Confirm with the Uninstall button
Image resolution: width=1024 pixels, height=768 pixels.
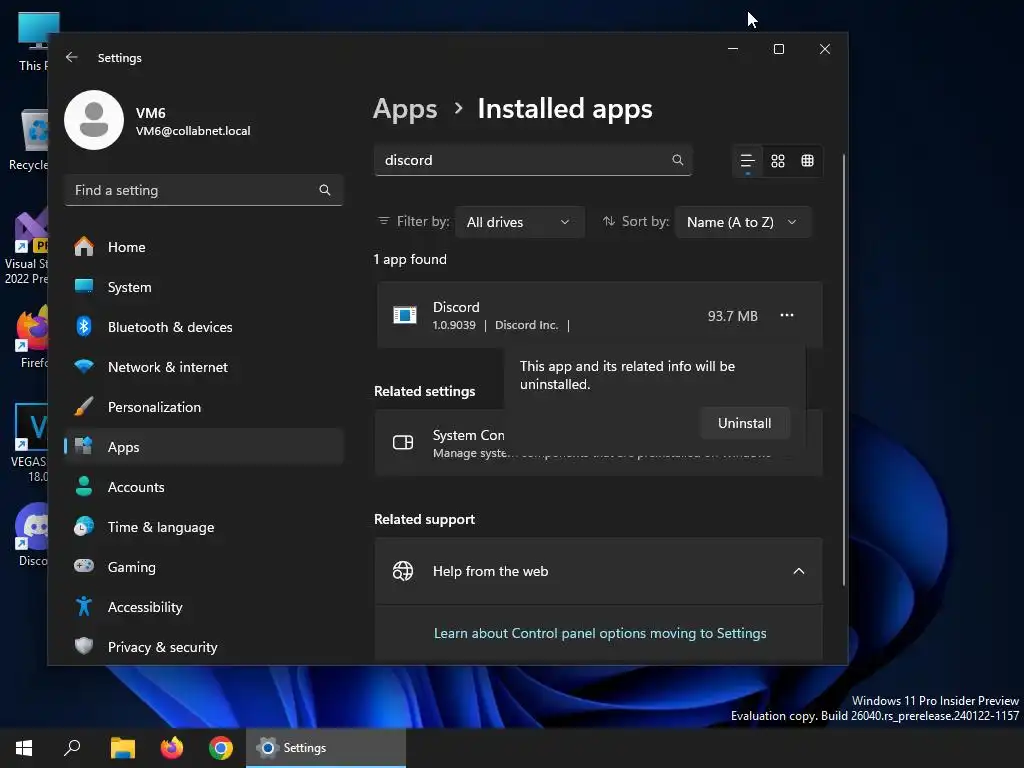coord(744,423)
